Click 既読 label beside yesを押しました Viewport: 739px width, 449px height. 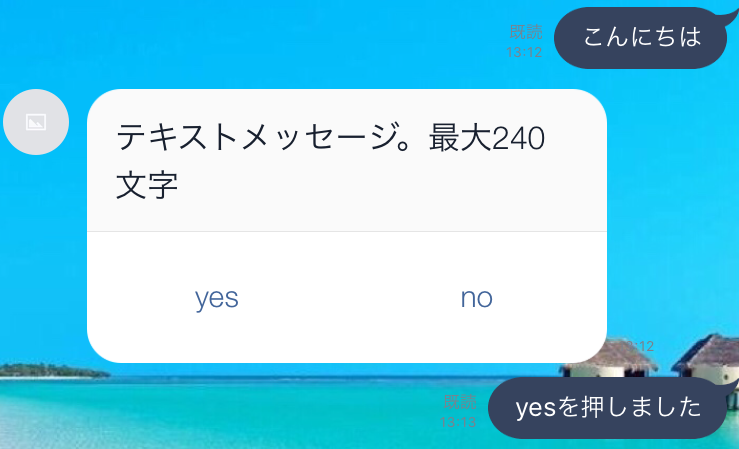tap(460, 402)
